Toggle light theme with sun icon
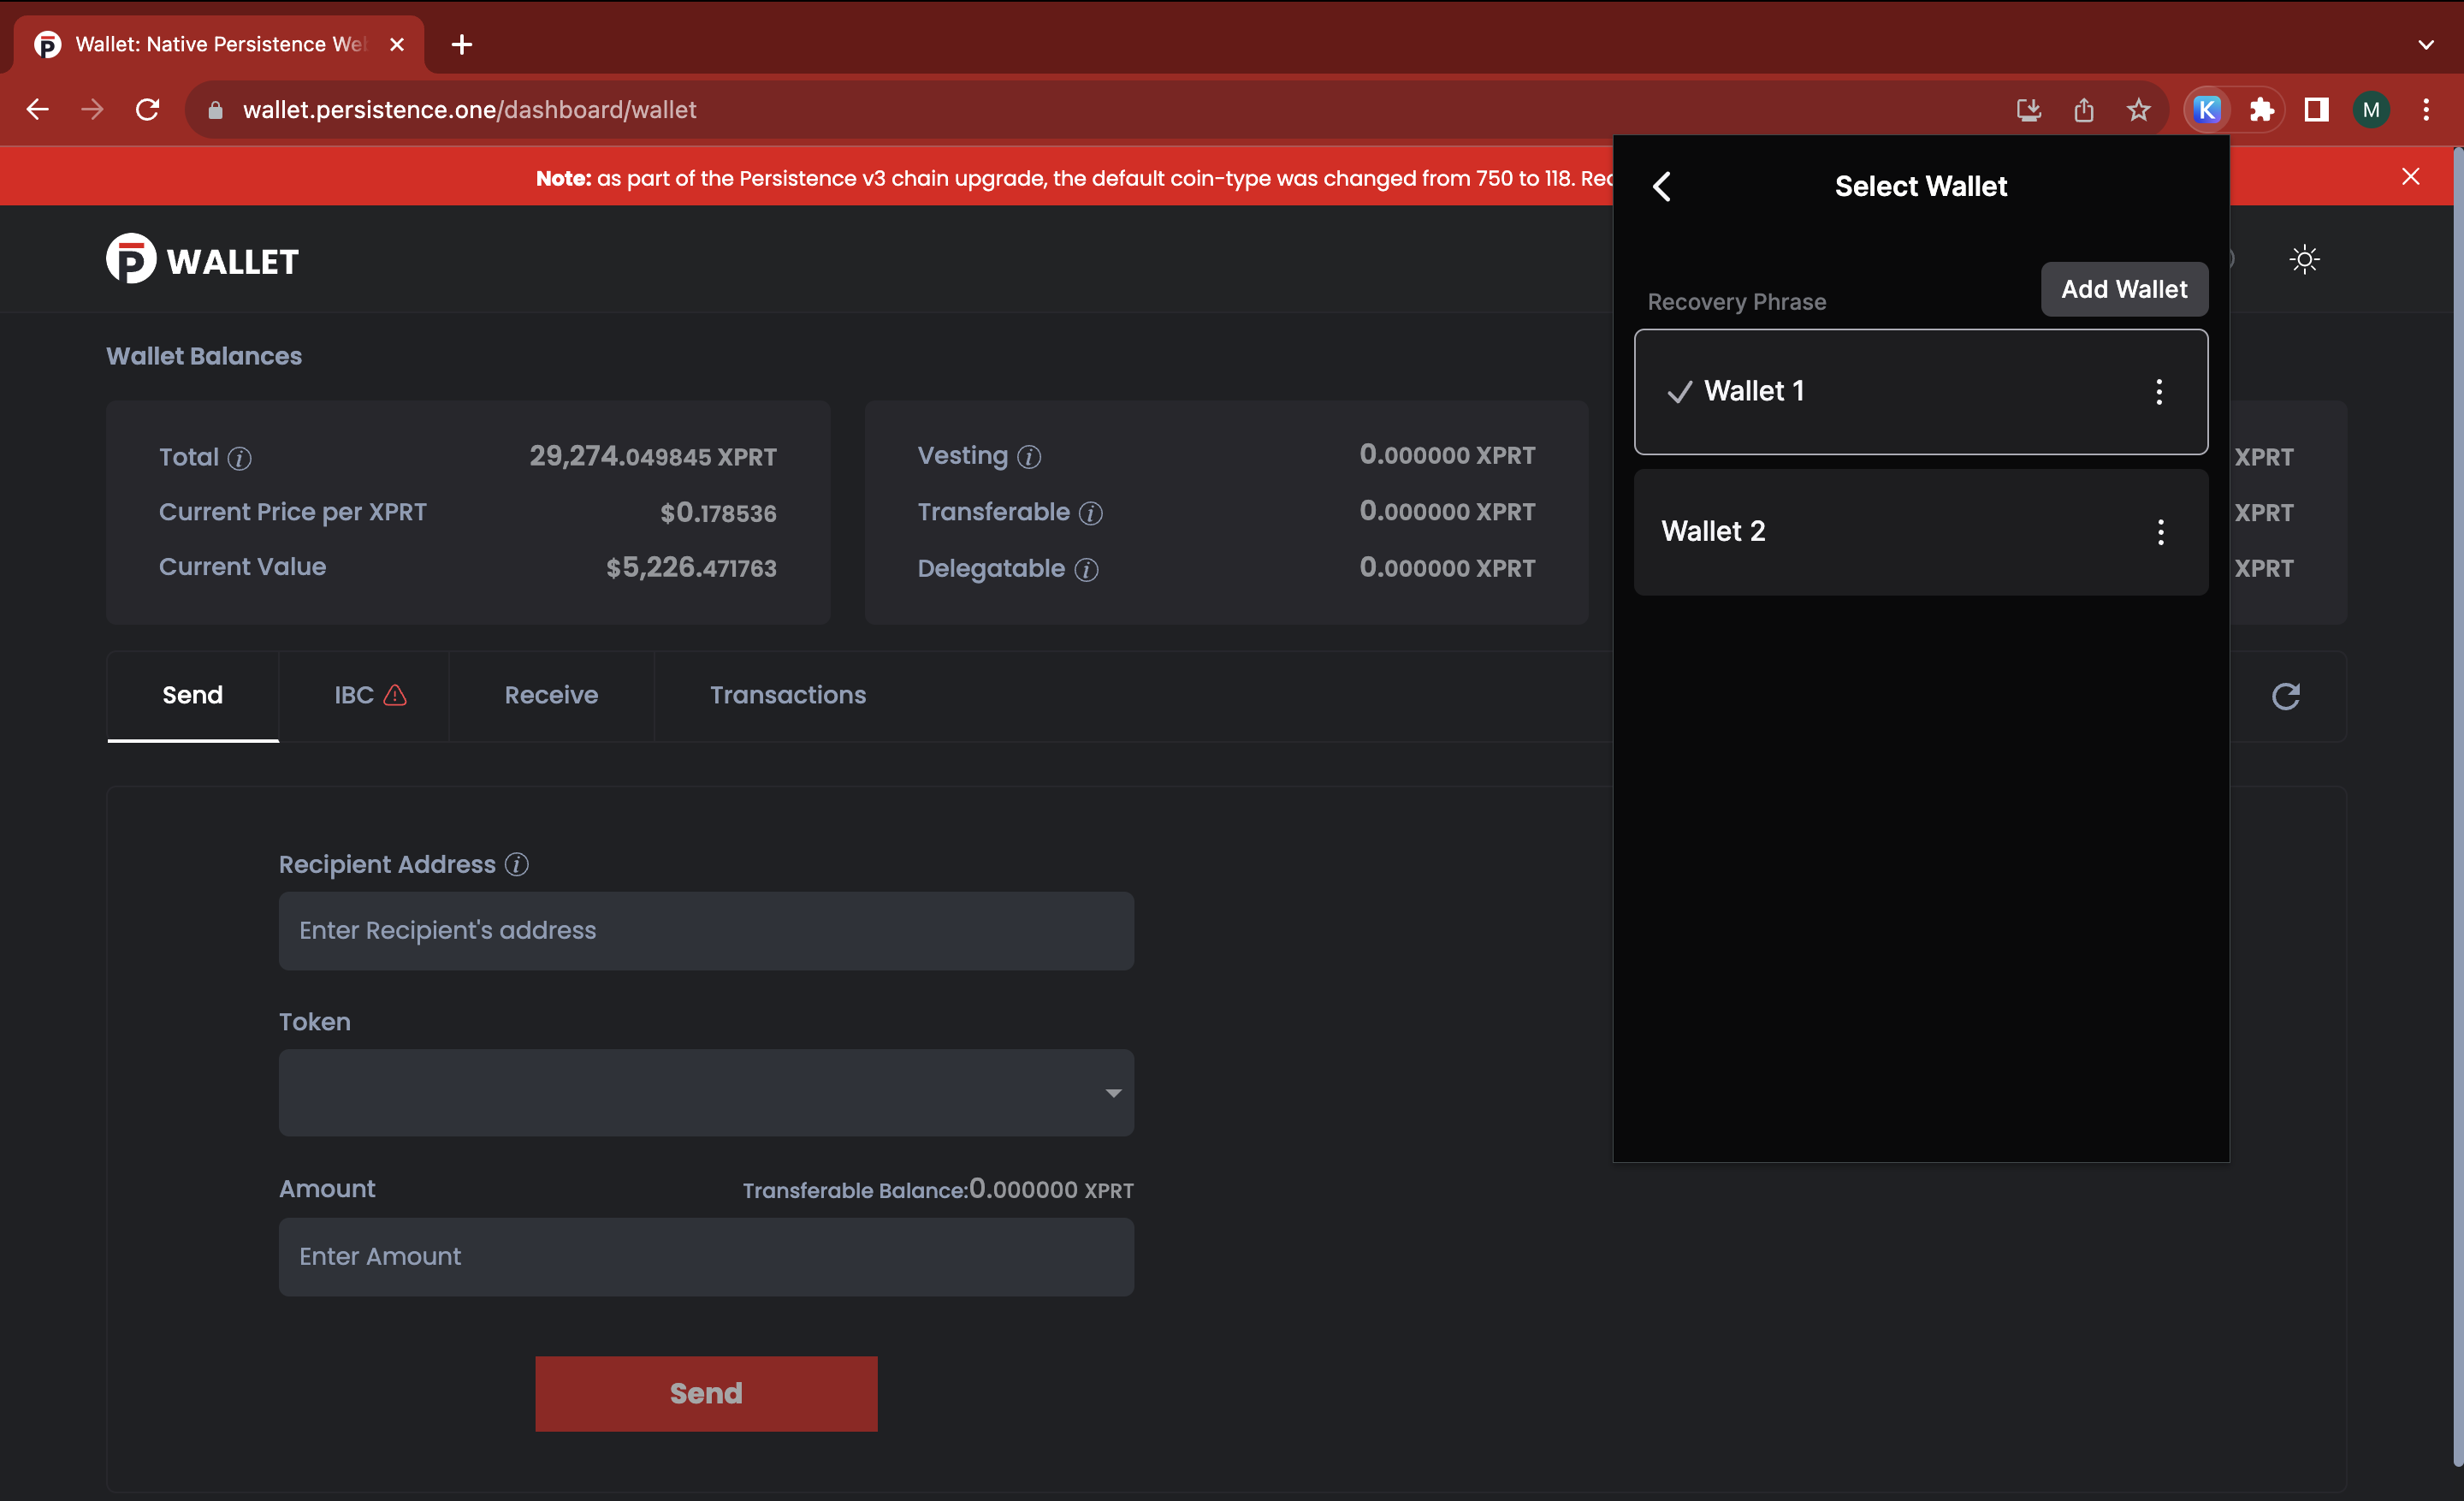The width and height of the screenshot is (2464, 1501). point(2304,260)
